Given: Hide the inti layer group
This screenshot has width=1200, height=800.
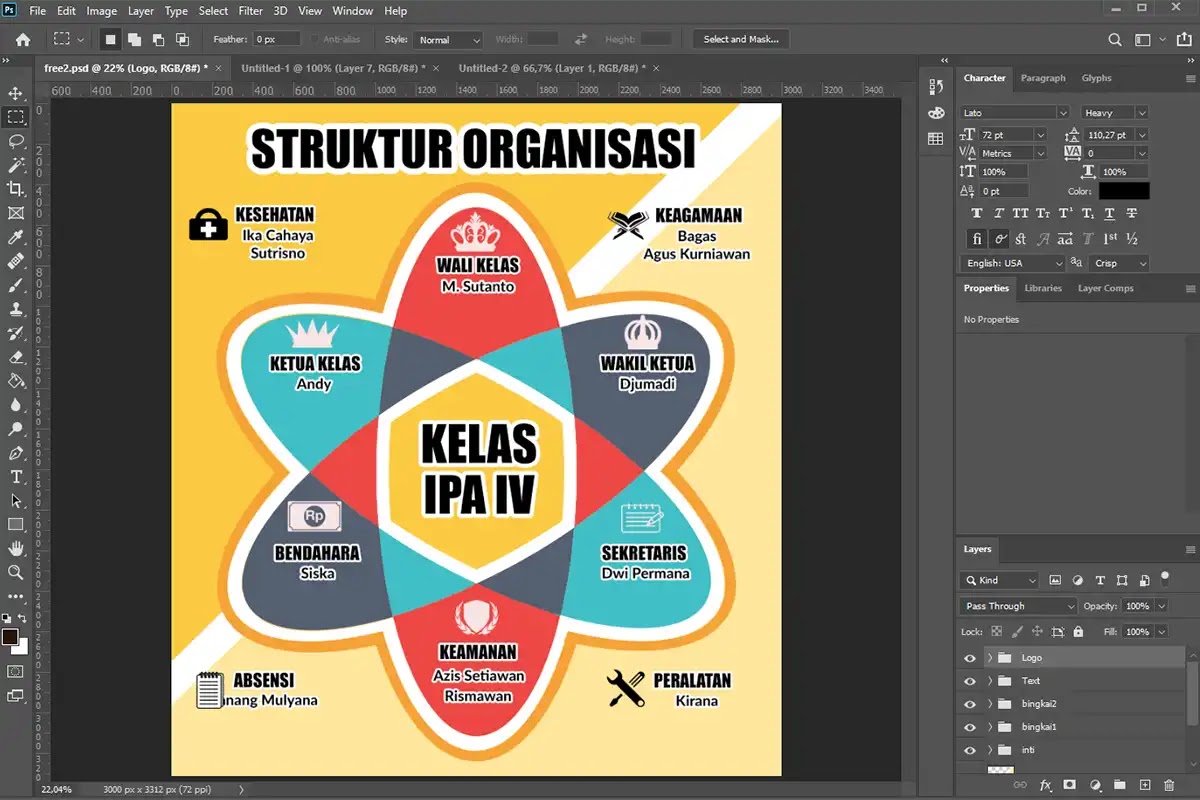Looking at the screenshot, I should [x=969, y=750].
